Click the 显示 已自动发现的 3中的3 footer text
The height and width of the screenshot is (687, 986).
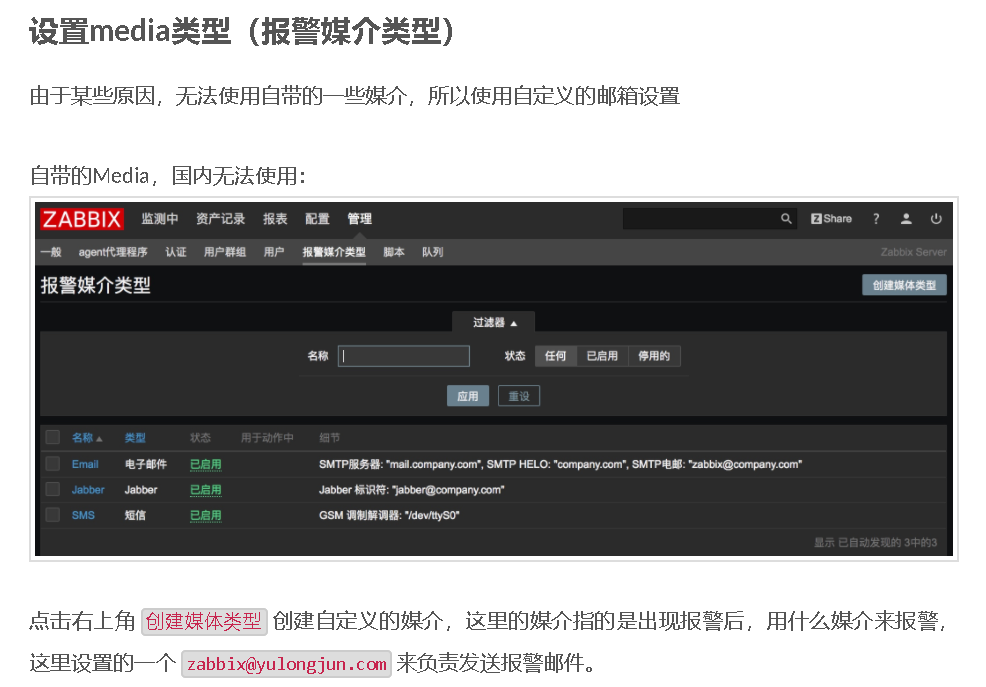[x=875, y=542]
